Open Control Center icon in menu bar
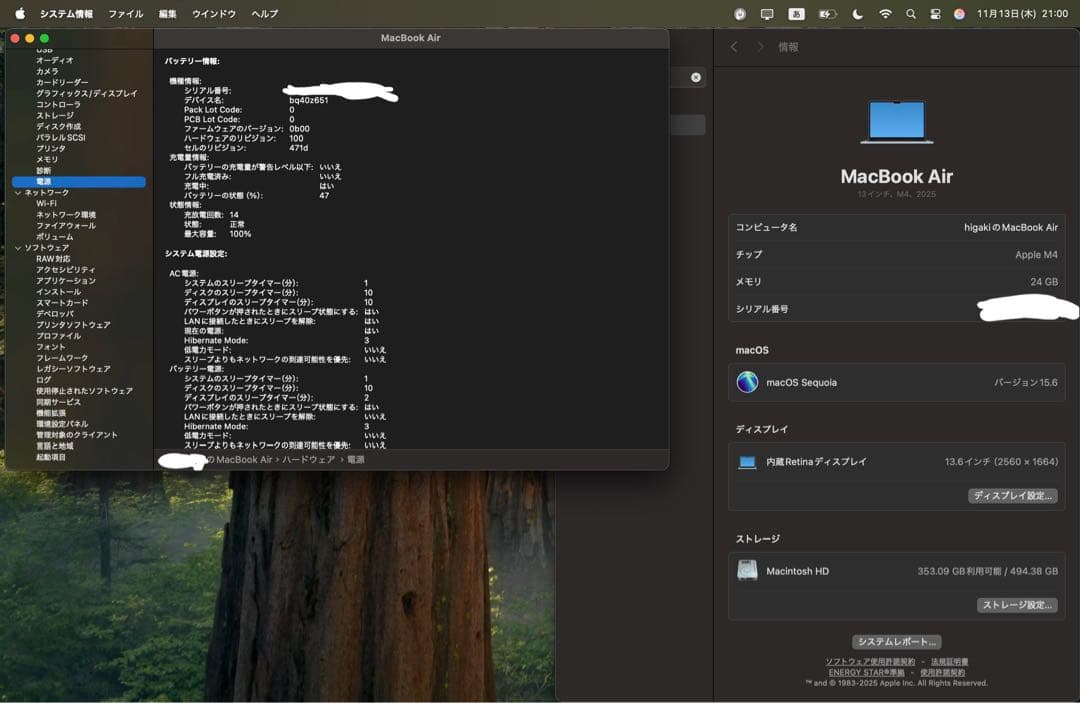Viewport: 1080px width, 703px height. [935, 14]
